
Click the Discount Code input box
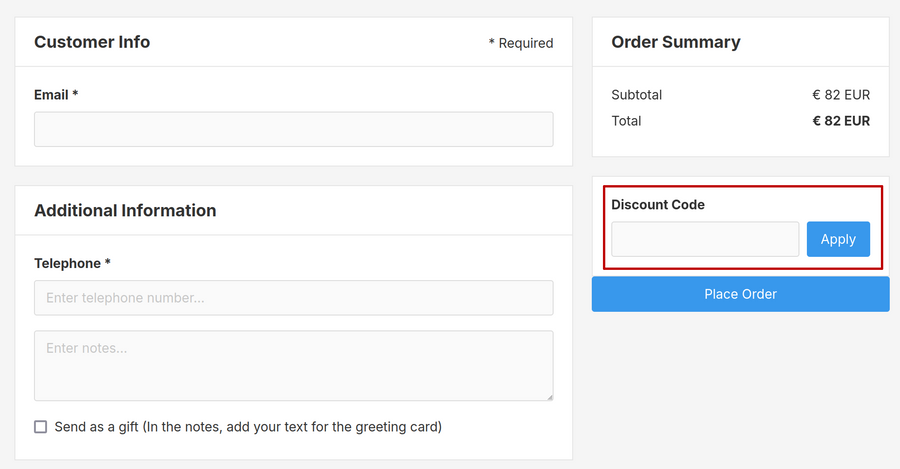click(705, 239)
